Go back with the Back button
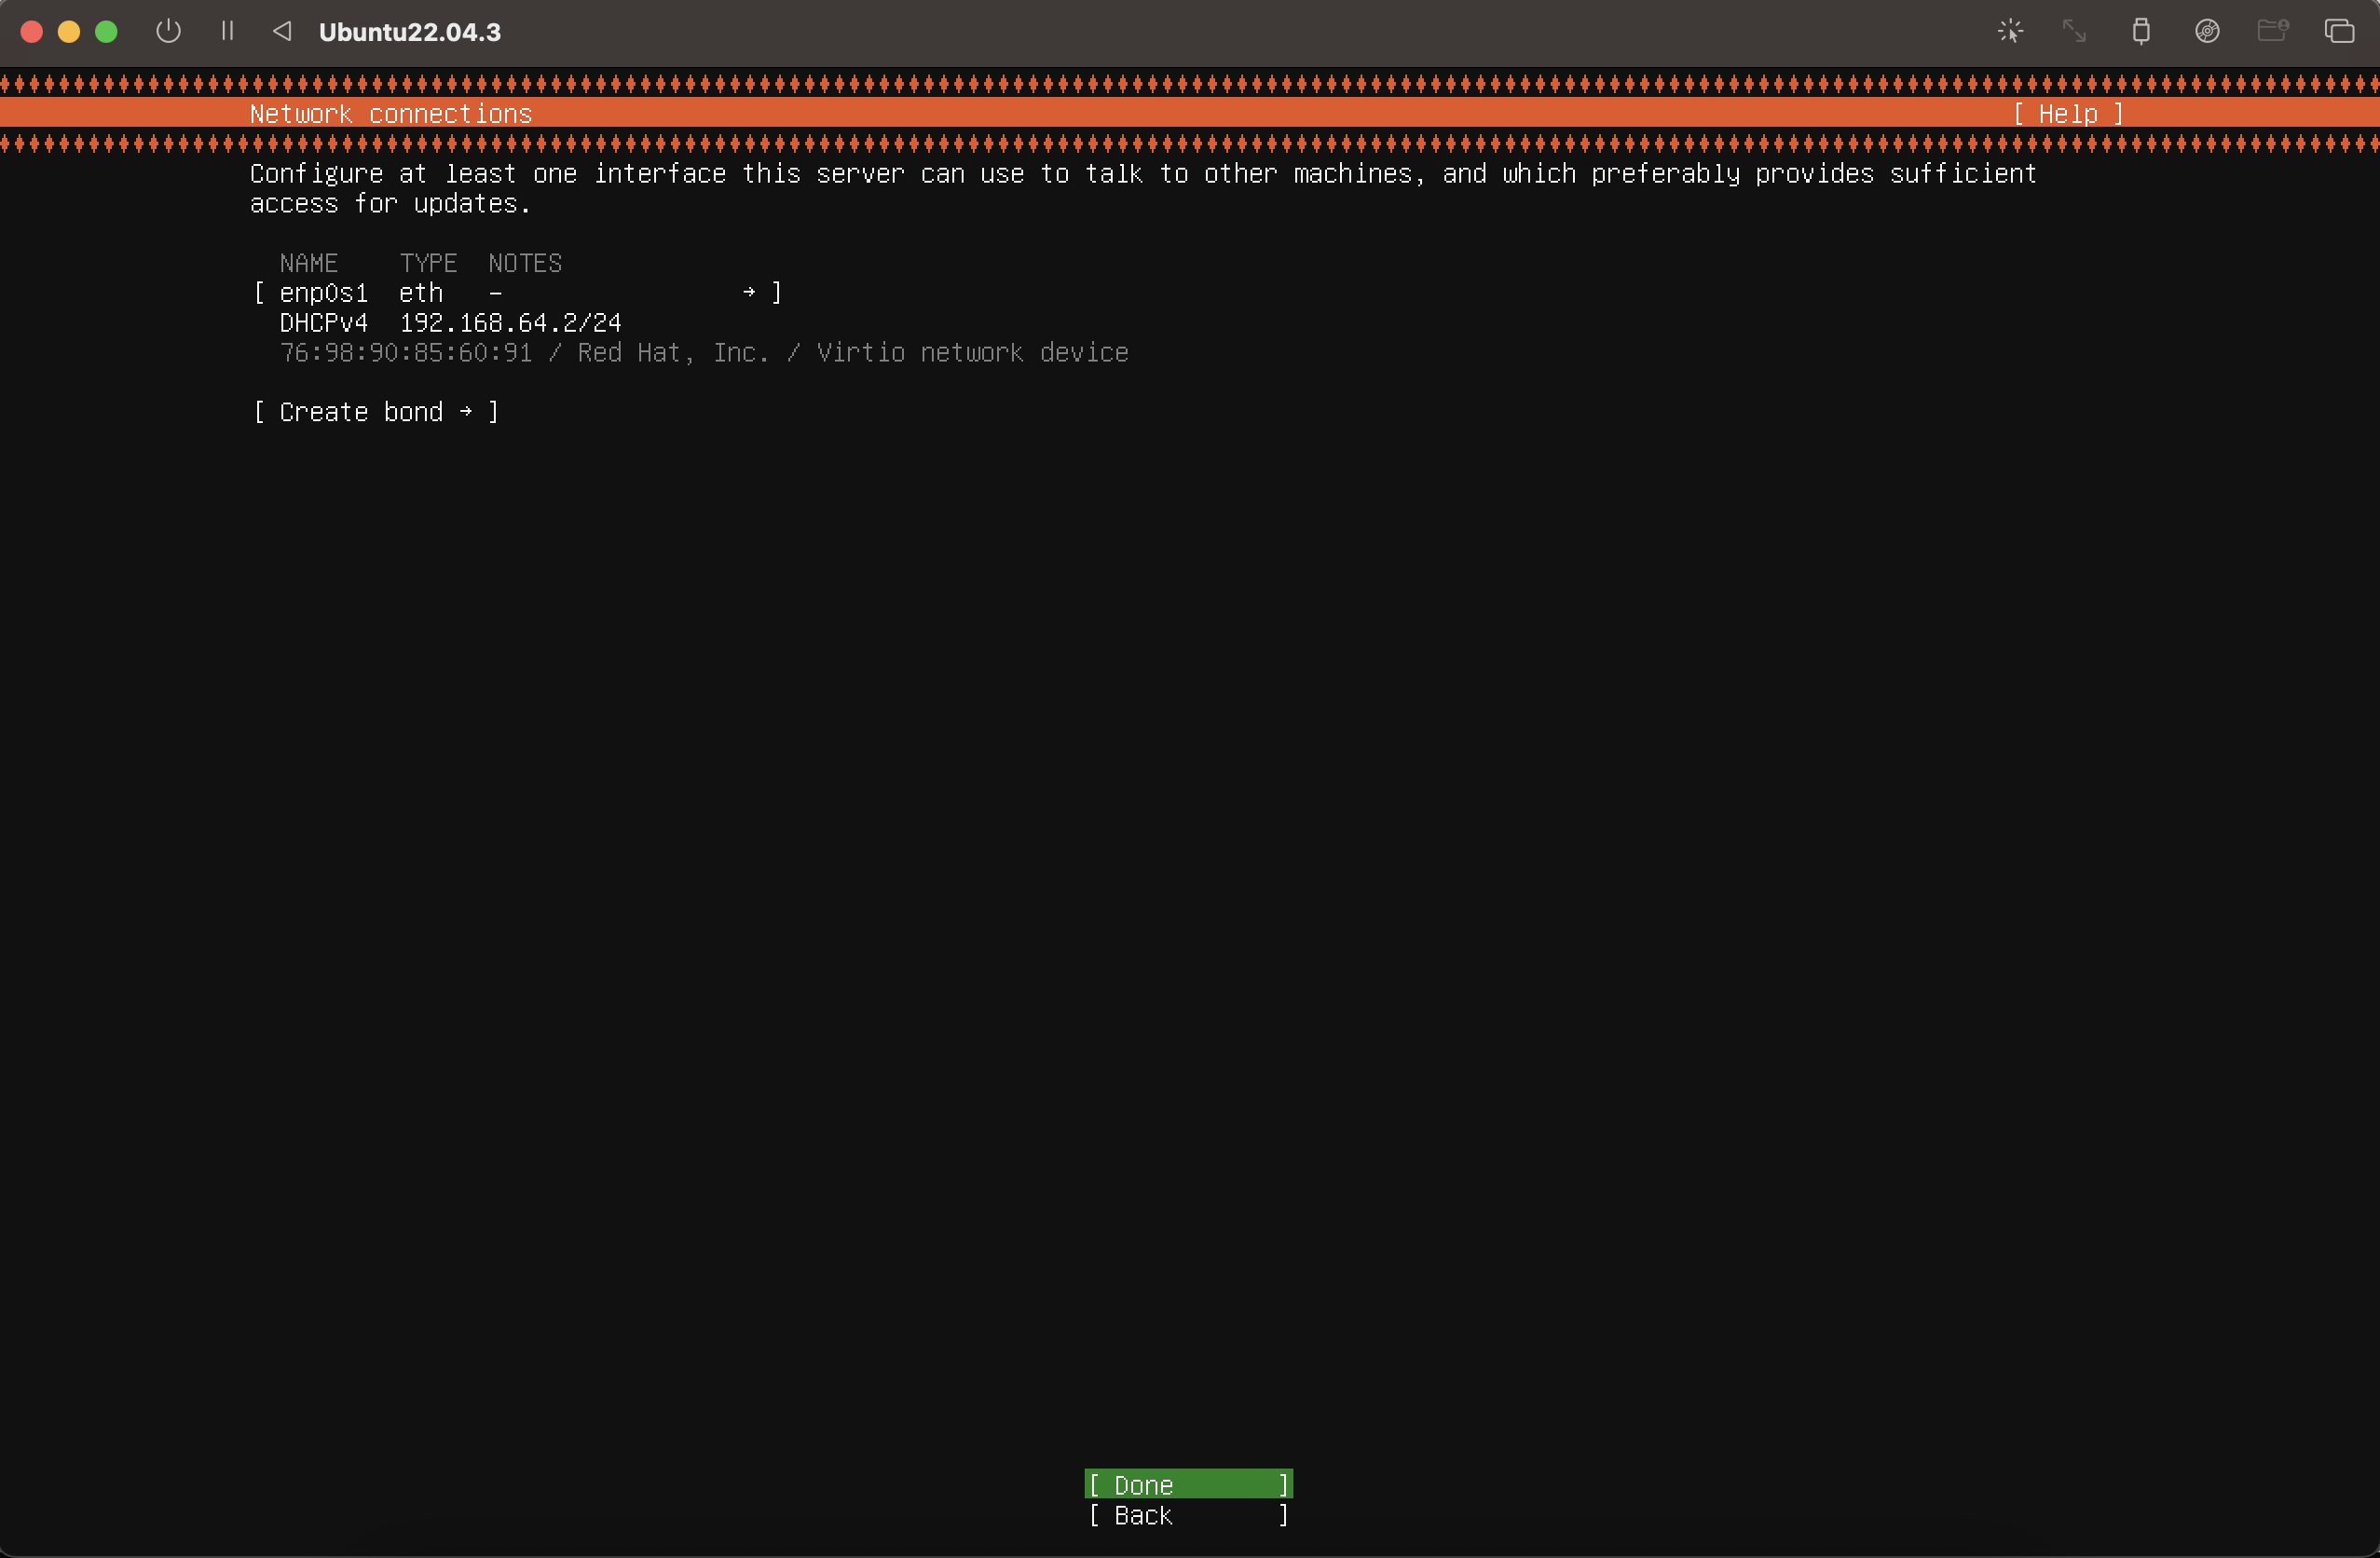2380x1558 pixels. (1188, 1516)
